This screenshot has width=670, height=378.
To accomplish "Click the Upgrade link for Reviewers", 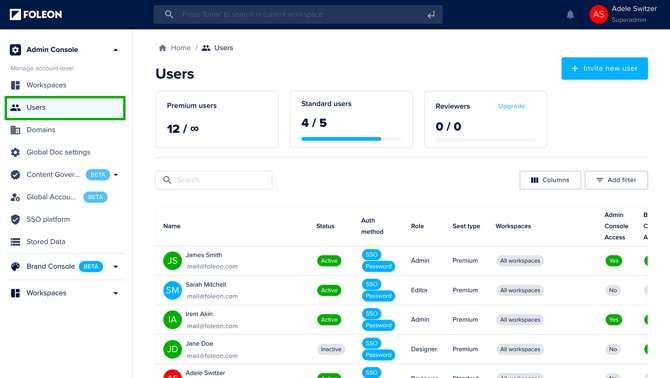I will (x=511, y=106).
